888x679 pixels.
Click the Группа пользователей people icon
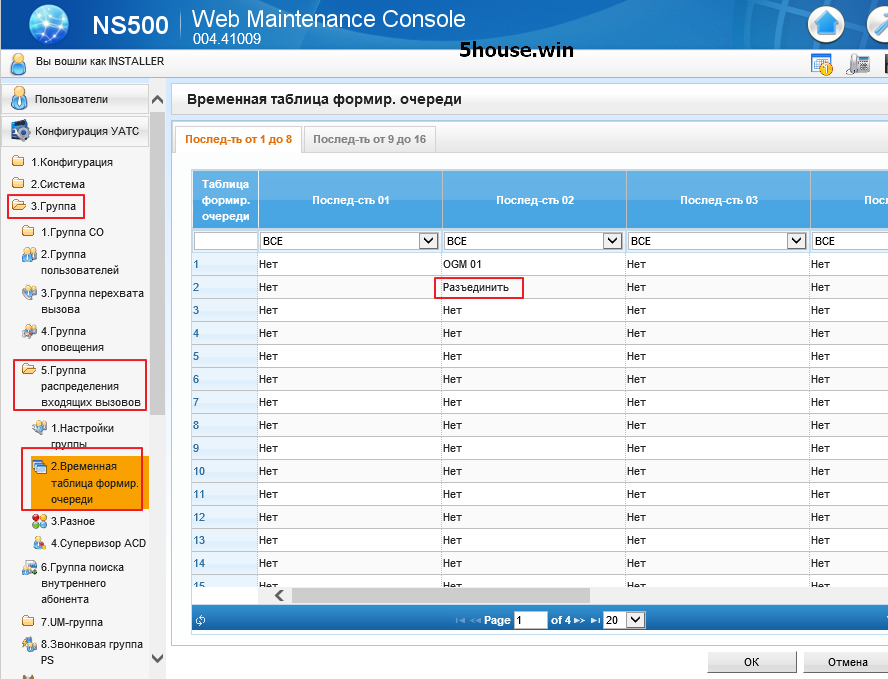(x=29, y=255)
